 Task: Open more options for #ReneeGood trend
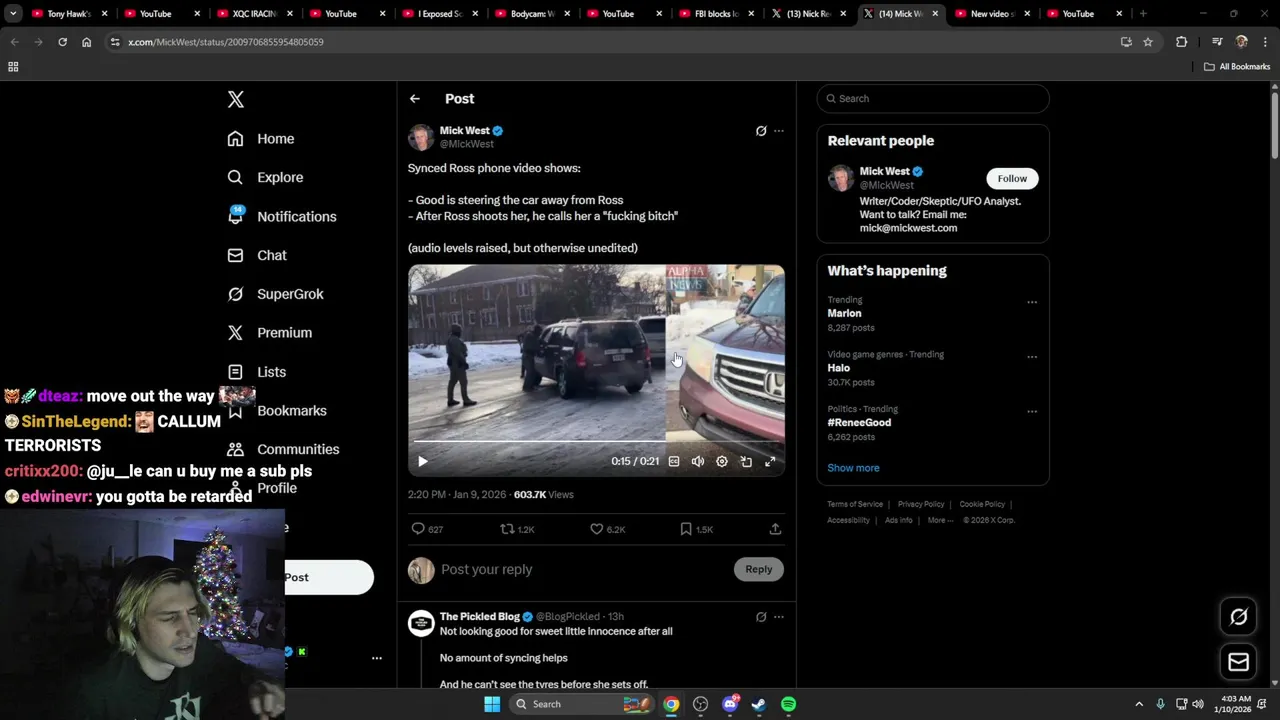[1032, 411]
